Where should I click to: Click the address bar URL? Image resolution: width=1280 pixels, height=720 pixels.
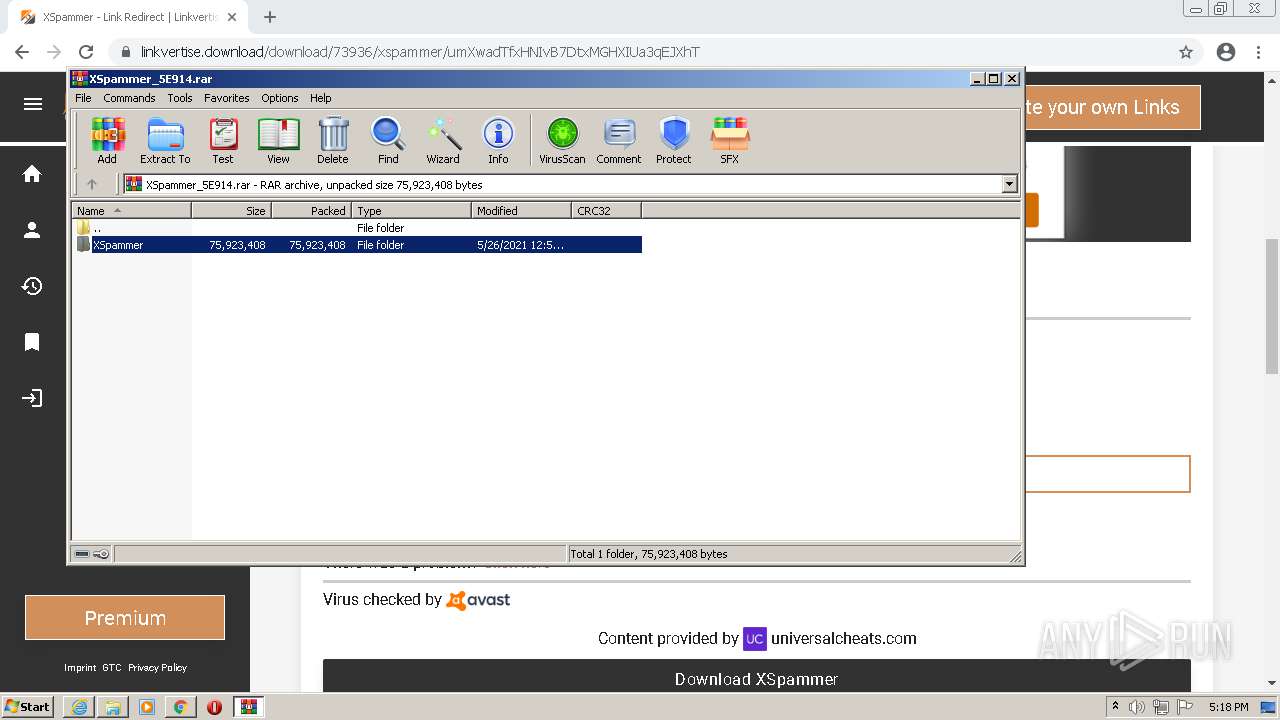point(420,52)
